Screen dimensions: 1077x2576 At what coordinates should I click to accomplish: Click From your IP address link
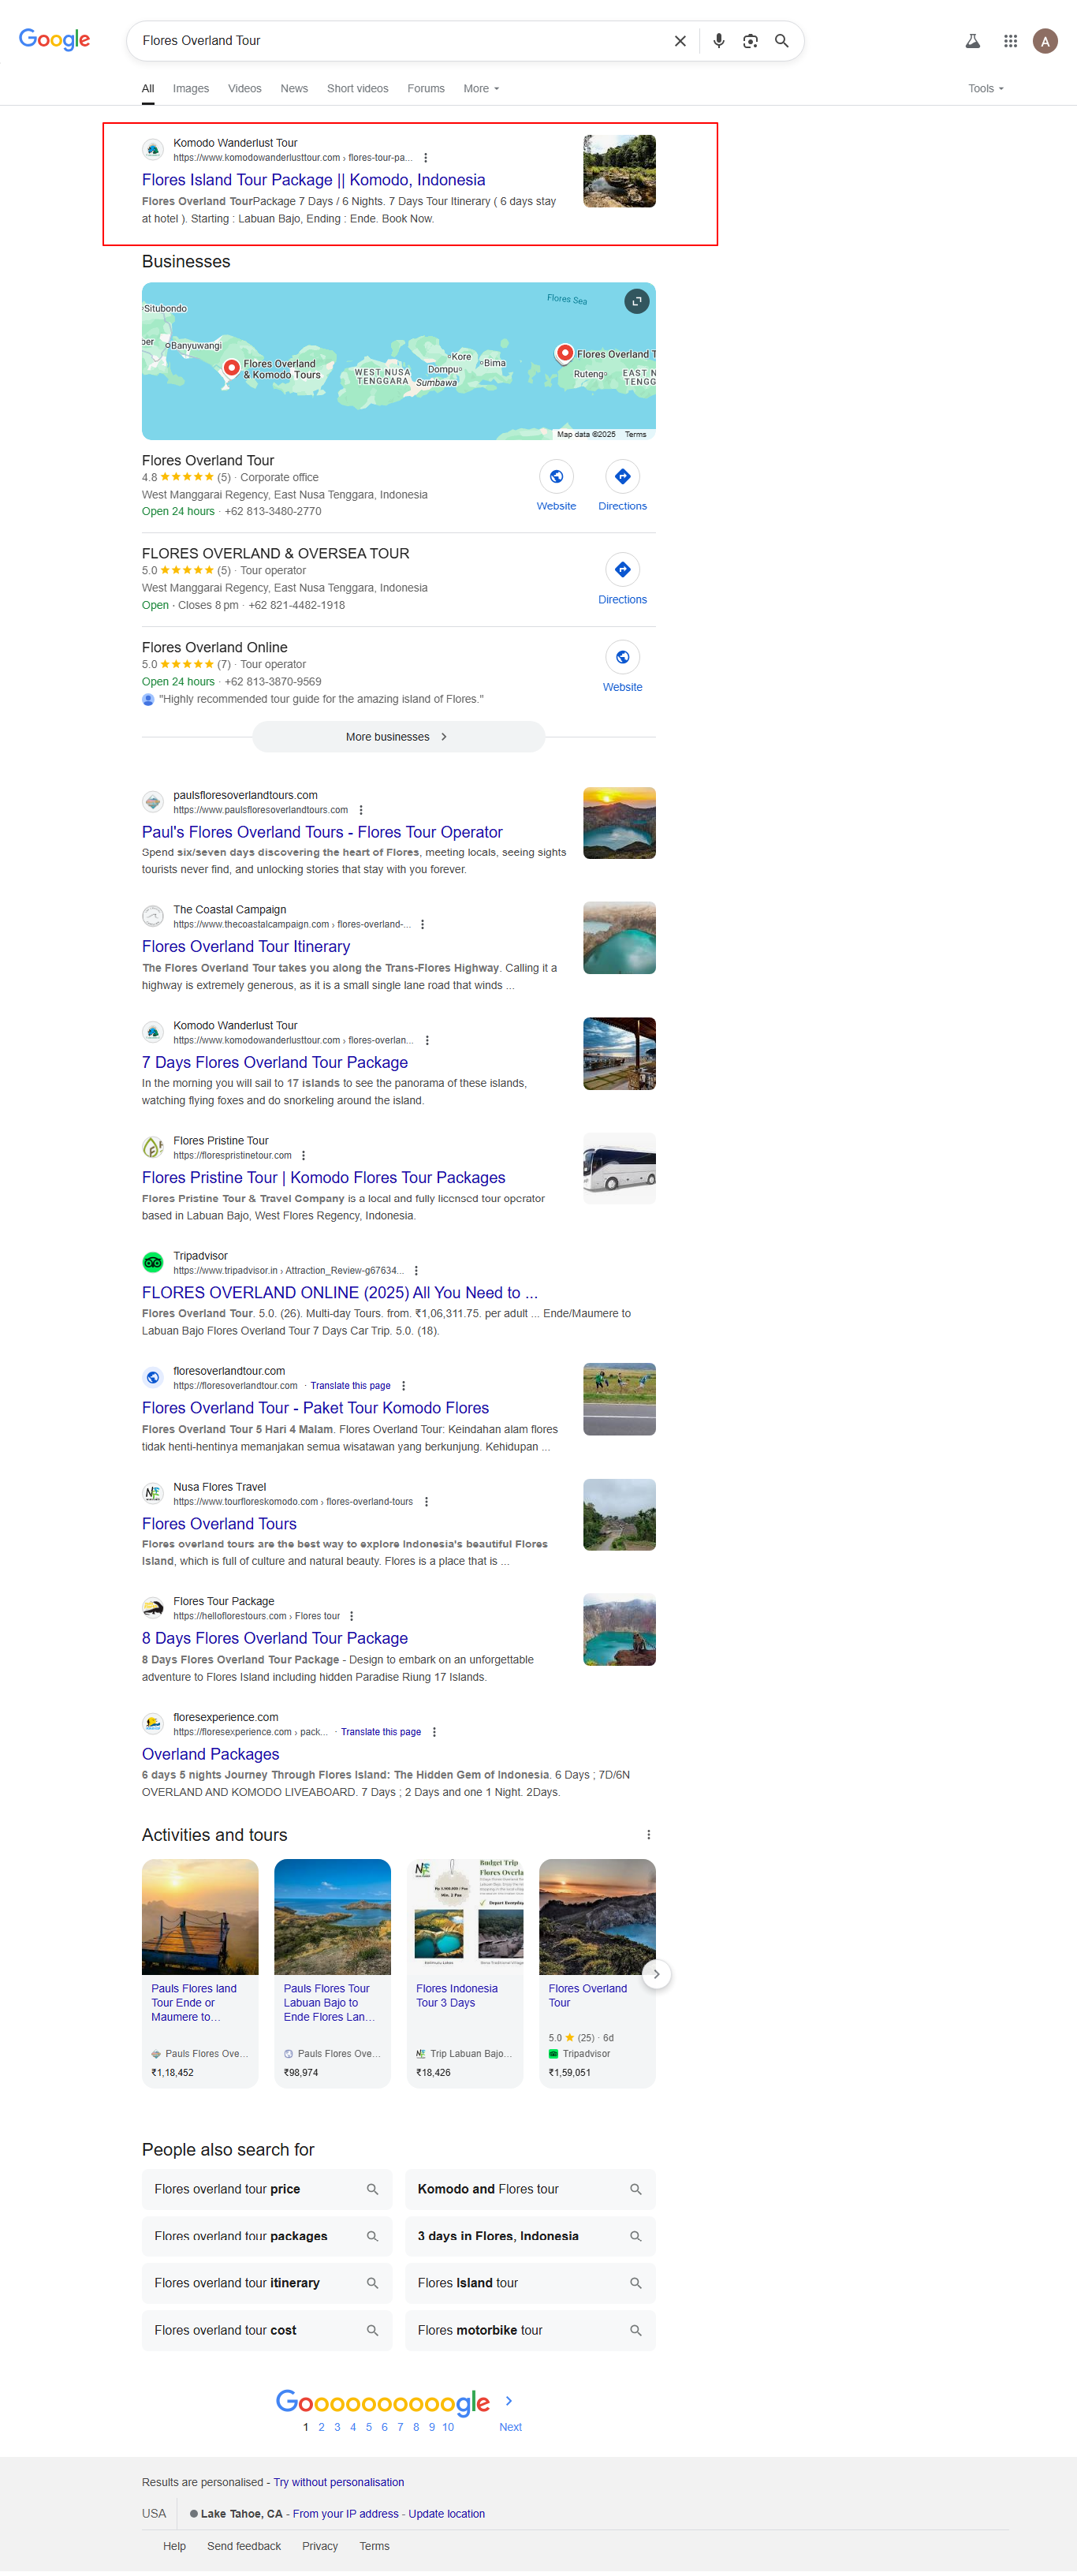[x=345, y=2513]
